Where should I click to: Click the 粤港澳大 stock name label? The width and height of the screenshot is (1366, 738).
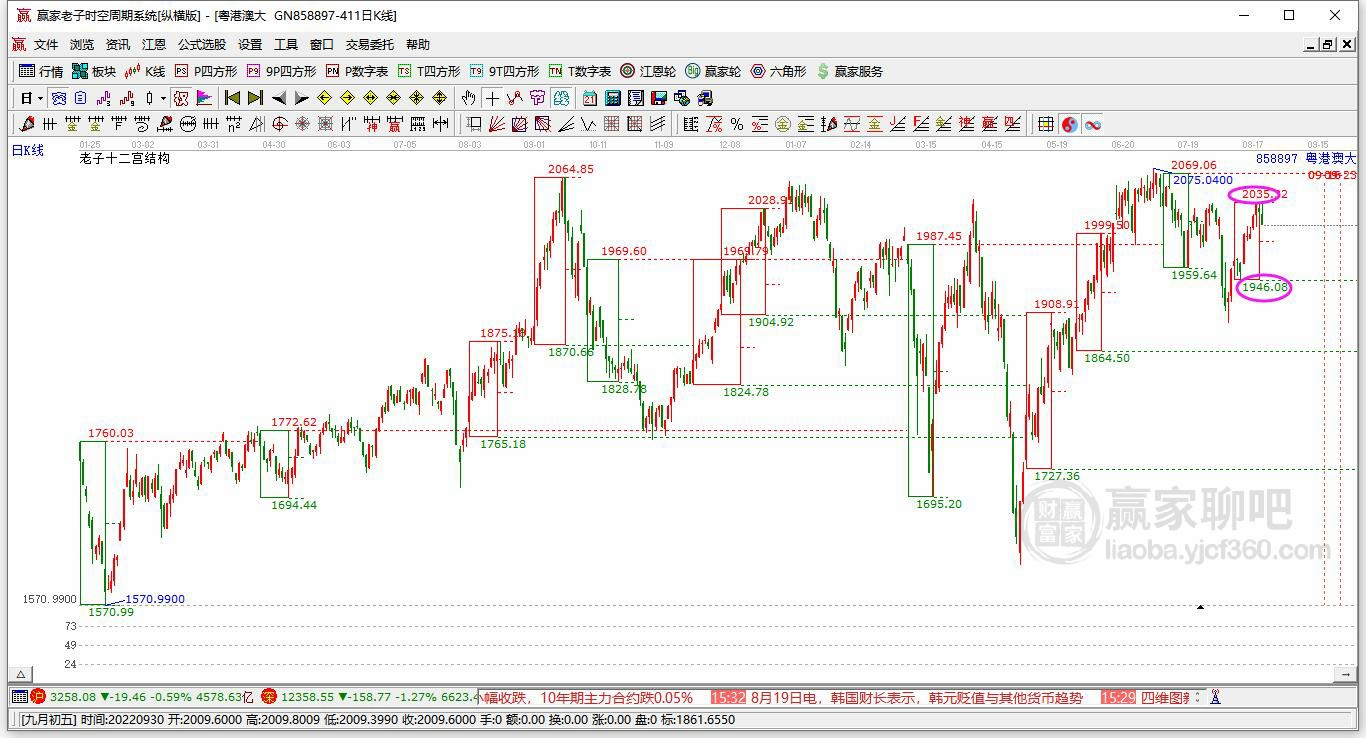(1331, 158)
